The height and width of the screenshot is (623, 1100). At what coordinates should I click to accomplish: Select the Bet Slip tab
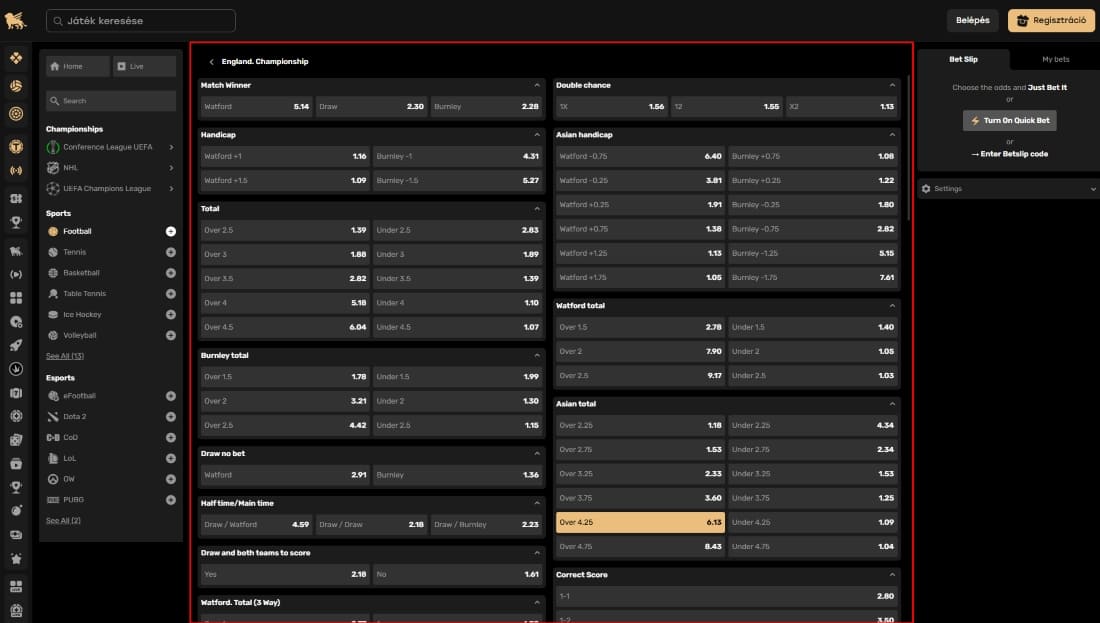pos(963,60)
